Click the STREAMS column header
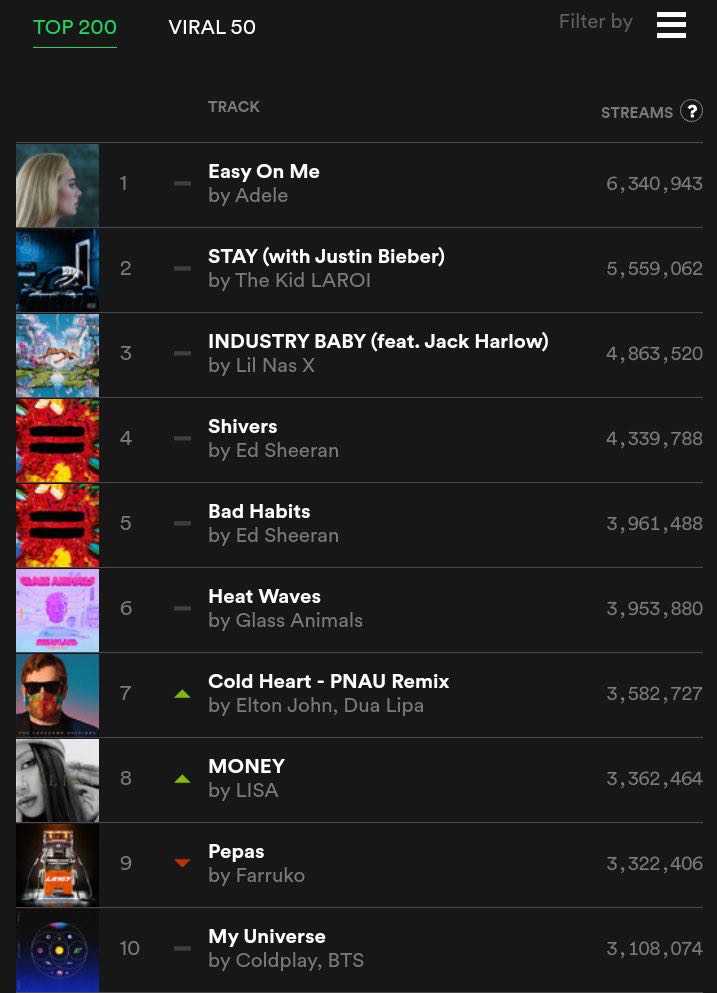717x993 pixels. click(637, 113)
